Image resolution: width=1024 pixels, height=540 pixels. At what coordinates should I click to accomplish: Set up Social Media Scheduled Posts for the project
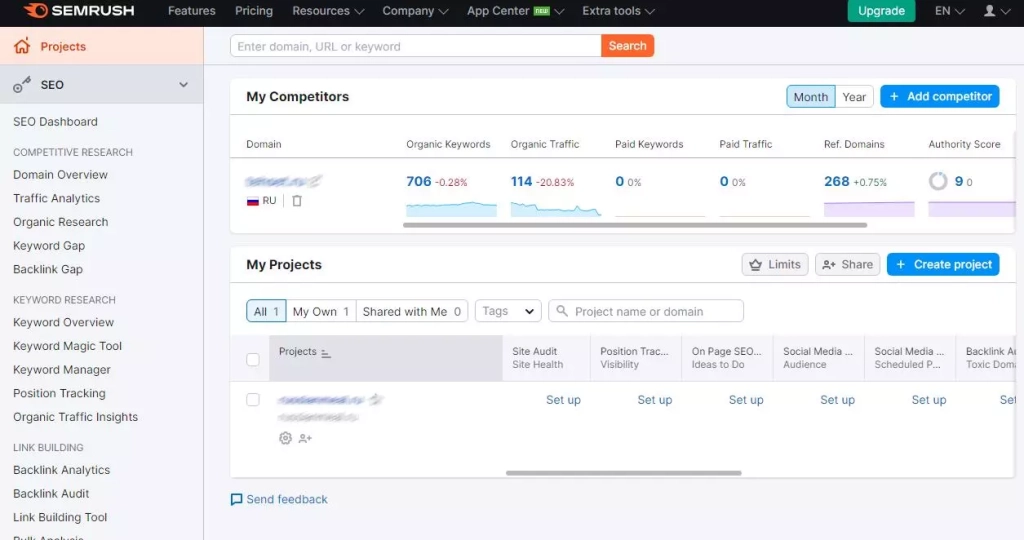click(x=929, y=400)
